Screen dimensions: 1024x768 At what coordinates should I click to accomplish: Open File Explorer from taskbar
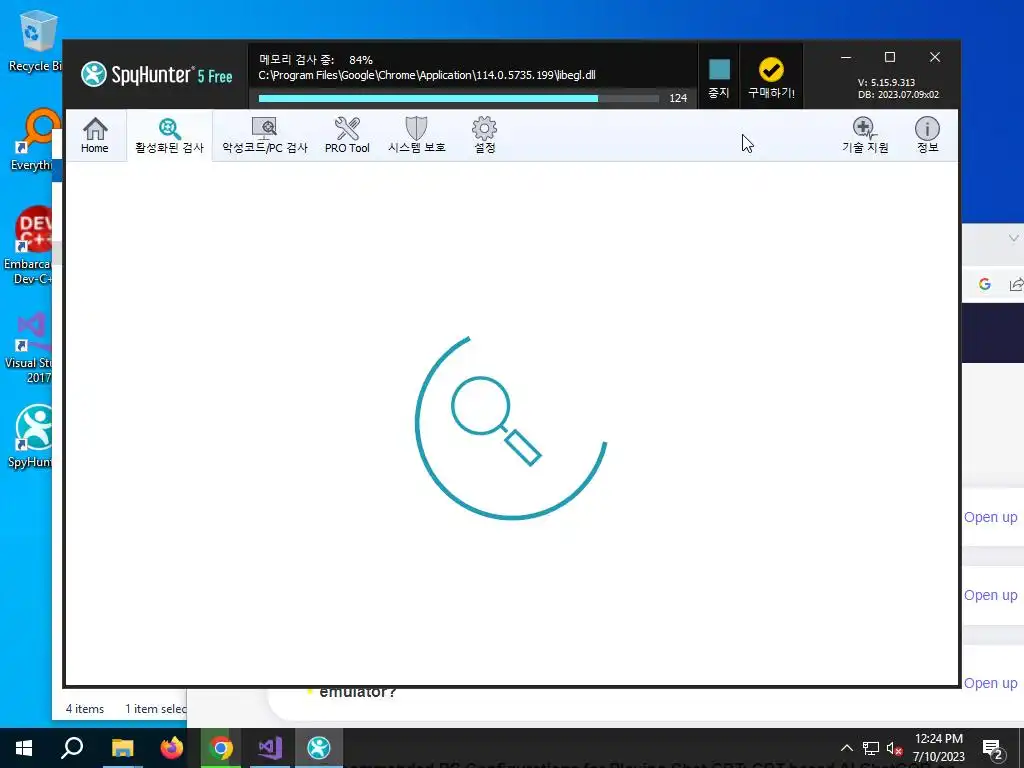coord(122,748)
